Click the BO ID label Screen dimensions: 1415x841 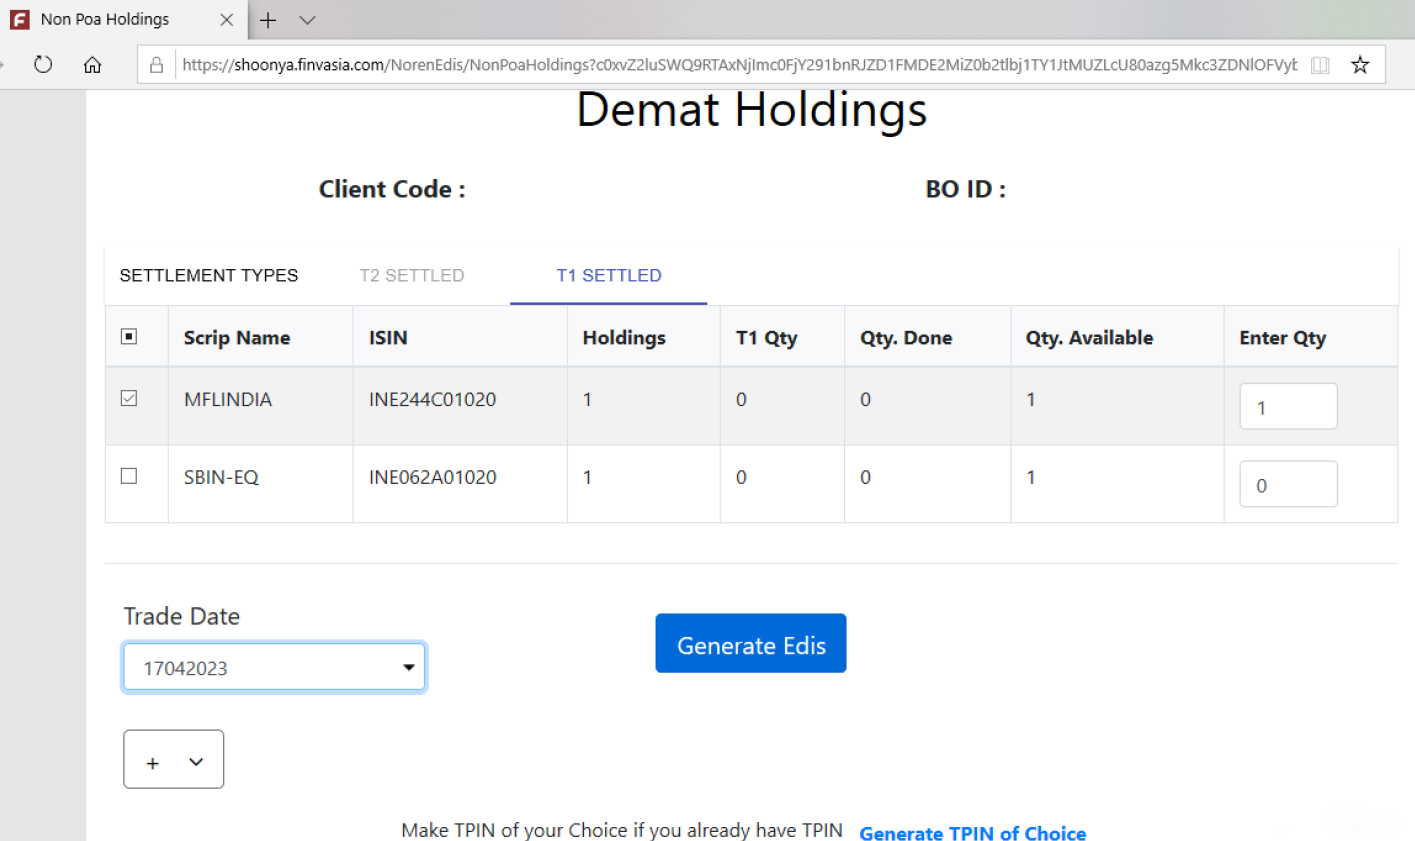click(x=966, y=189)
